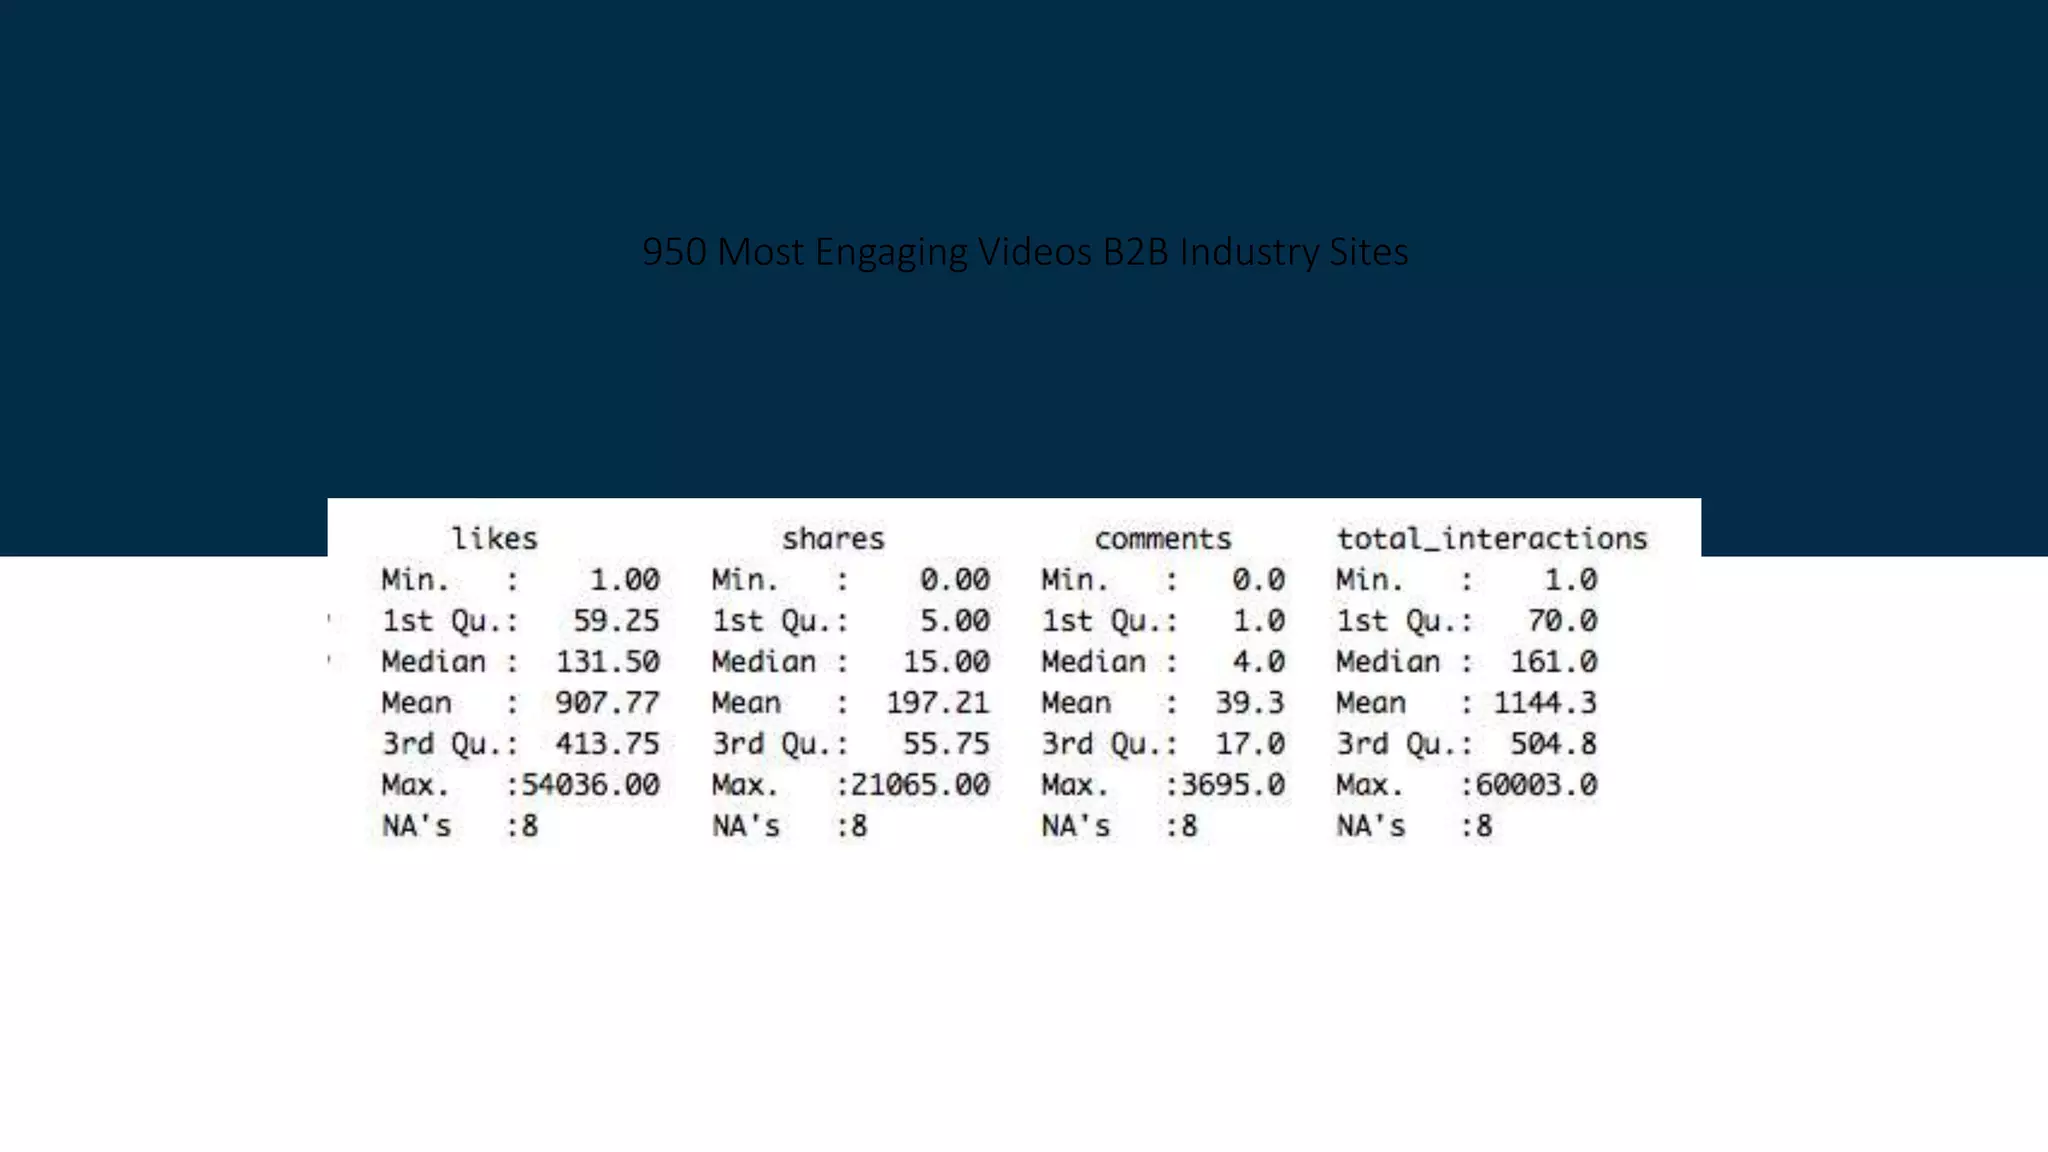Viewport: 2048px width, 1152px height.
Task: Click the shares 3rd Qu. value 55.75
Action: click(x=946, y=744)
